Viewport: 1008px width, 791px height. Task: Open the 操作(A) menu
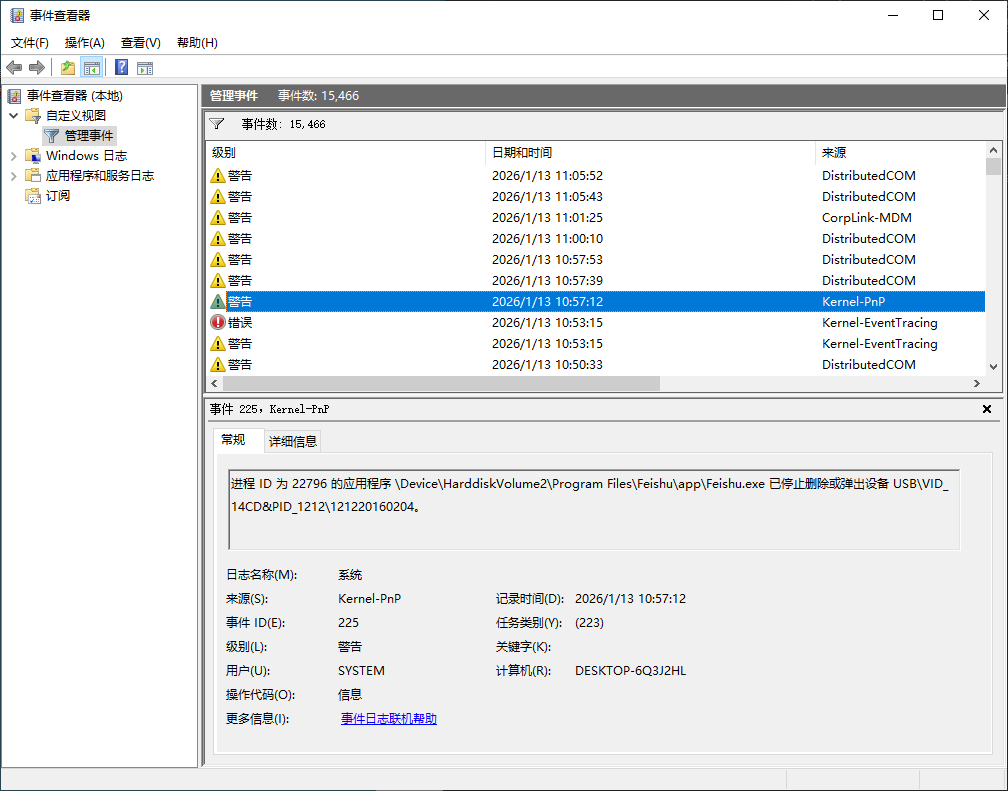84,43
